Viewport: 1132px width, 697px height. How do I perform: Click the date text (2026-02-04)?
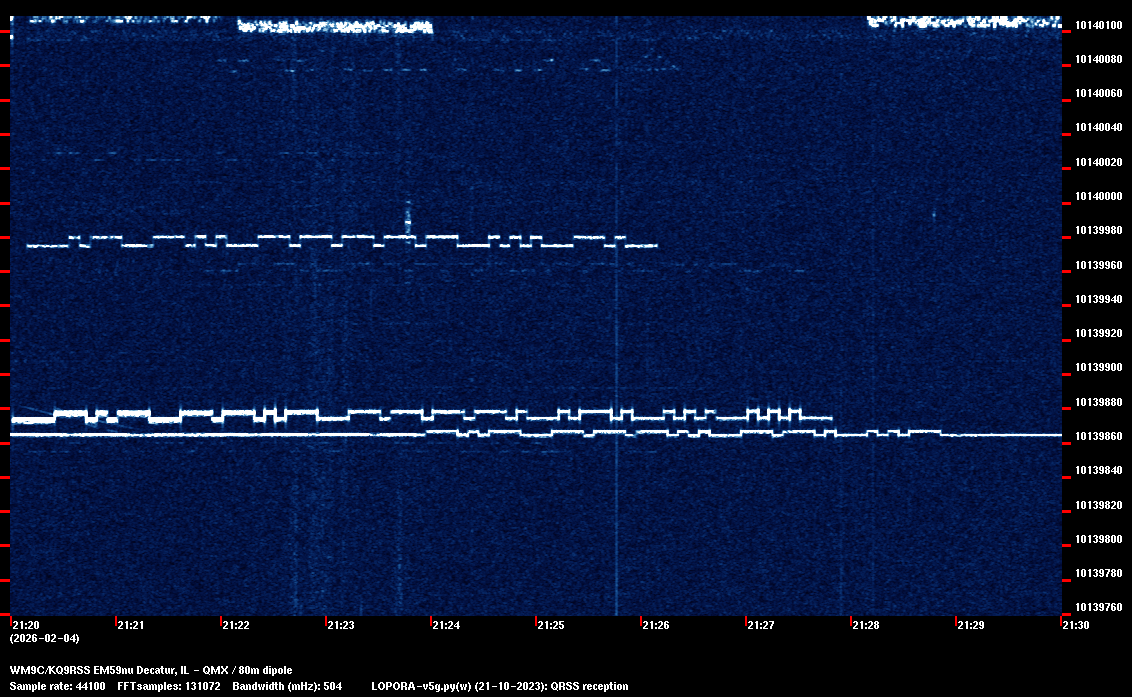(44, 638)
